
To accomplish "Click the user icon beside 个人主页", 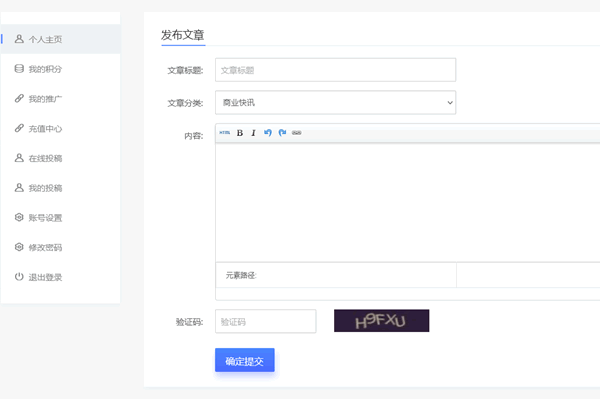I will [x=19, y=39].
